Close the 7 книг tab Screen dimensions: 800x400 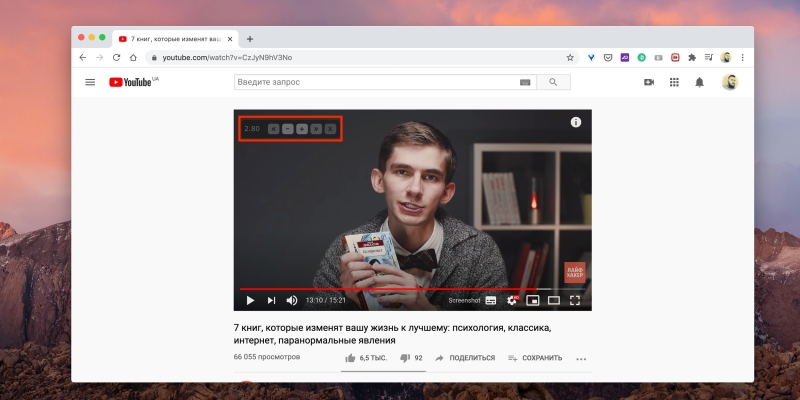pos(230,39)
